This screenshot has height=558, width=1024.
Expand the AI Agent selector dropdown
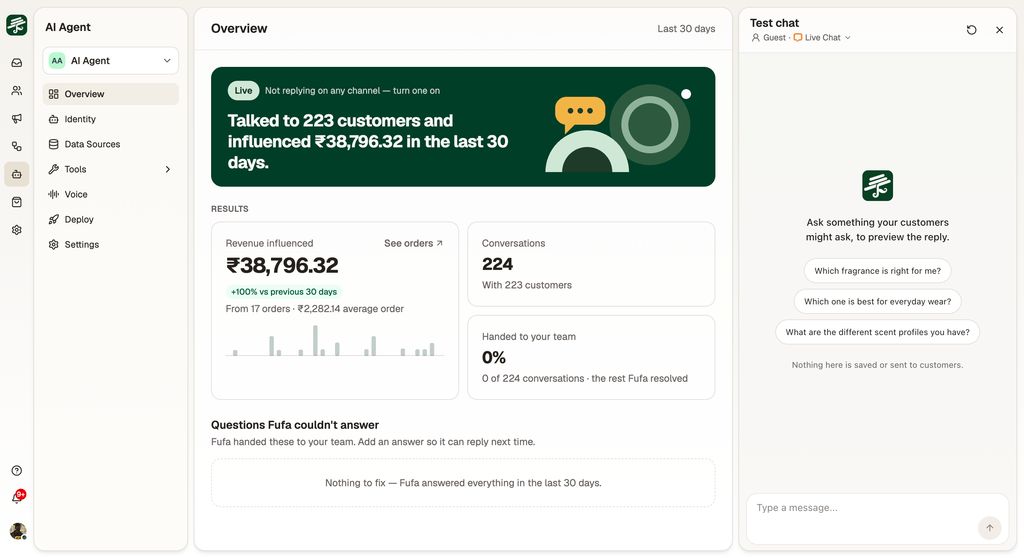click(x=110, y=61)
